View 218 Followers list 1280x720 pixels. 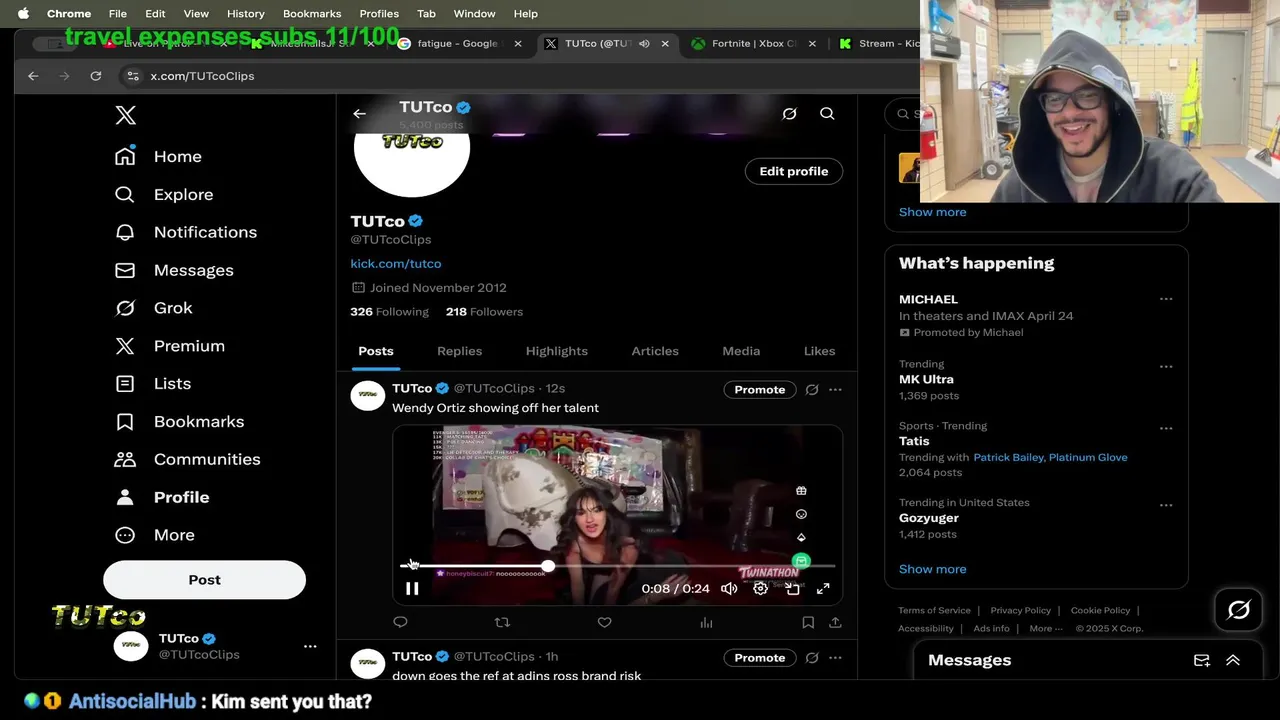pos(484,312)
